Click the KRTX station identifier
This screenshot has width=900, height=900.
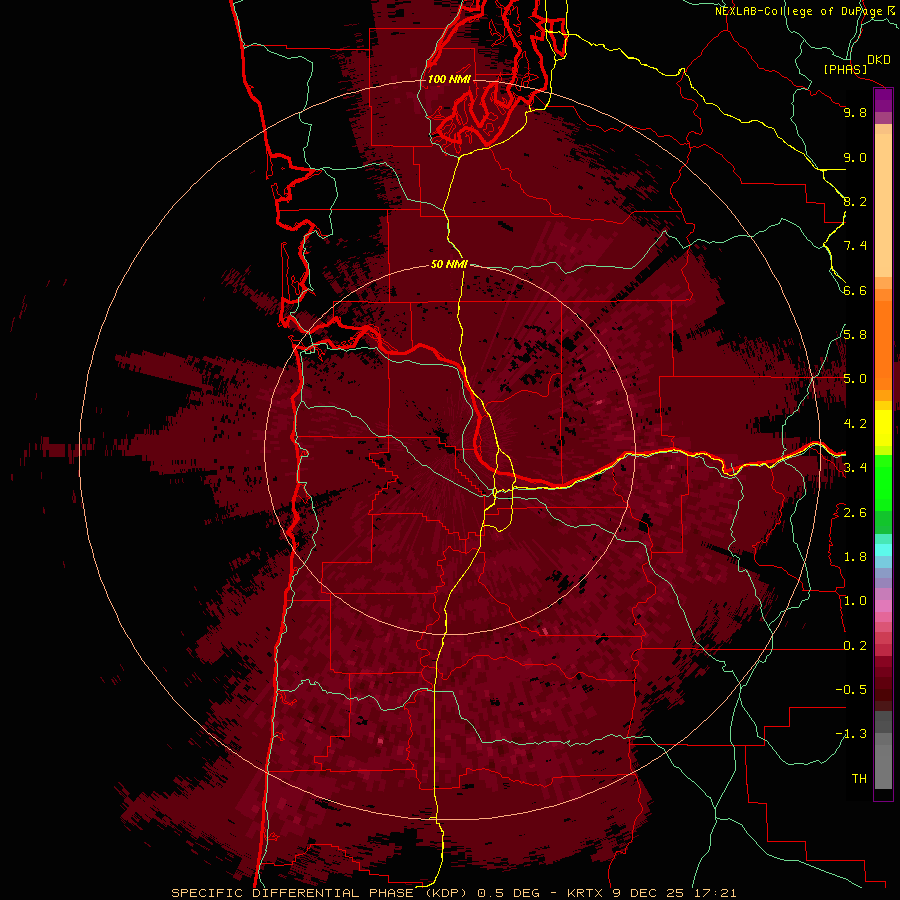click(585, 893)
